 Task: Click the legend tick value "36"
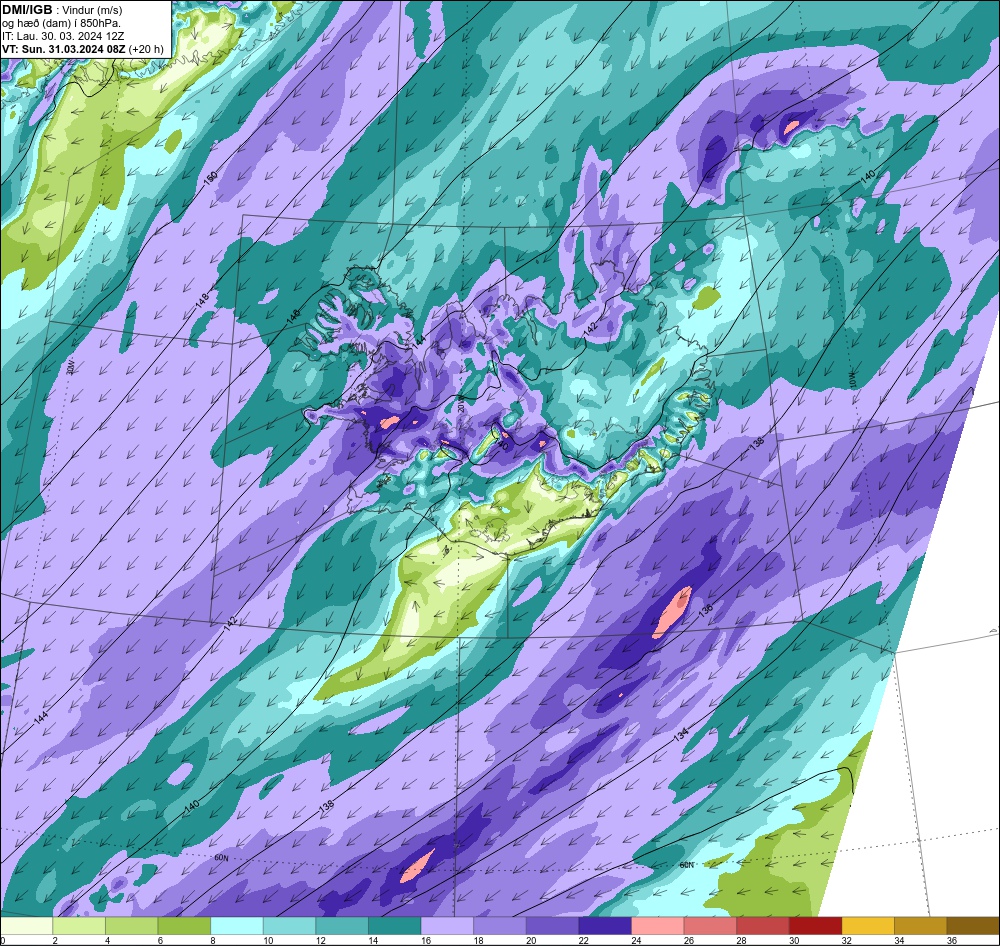coord(952,940)
